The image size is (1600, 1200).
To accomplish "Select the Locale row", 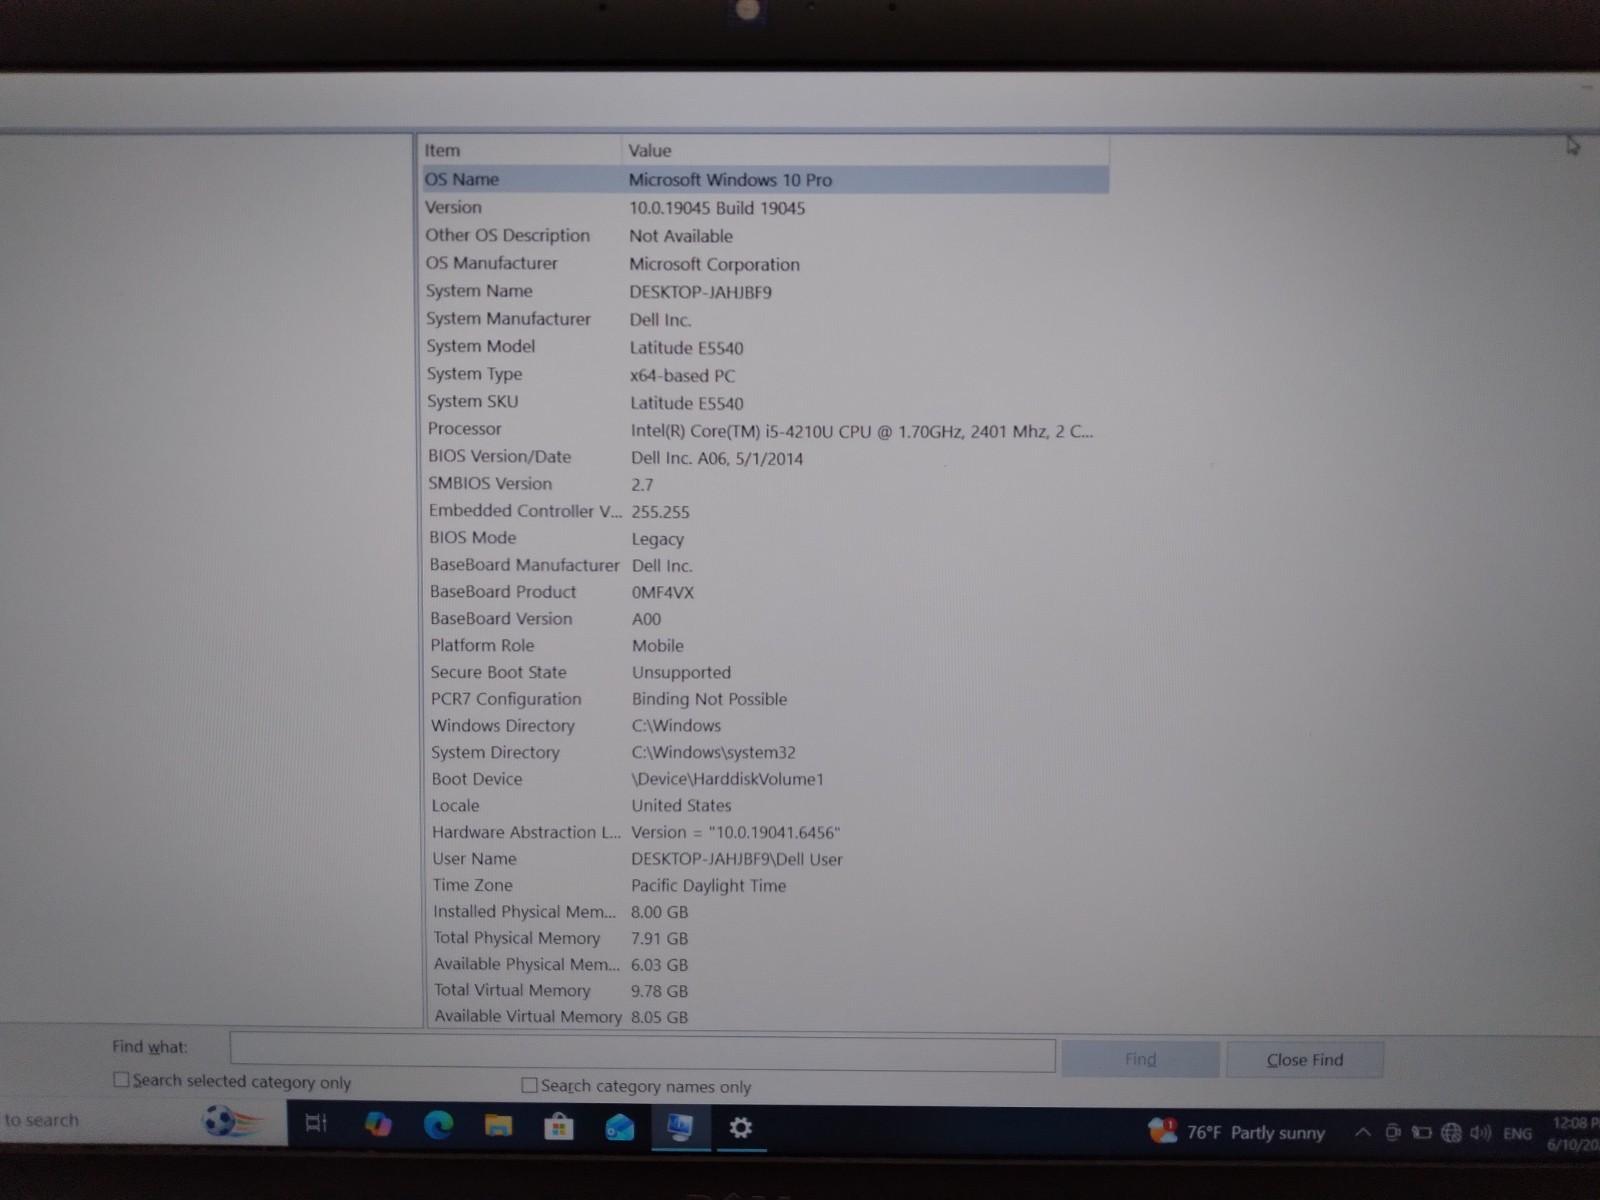I will pos(765,805).
